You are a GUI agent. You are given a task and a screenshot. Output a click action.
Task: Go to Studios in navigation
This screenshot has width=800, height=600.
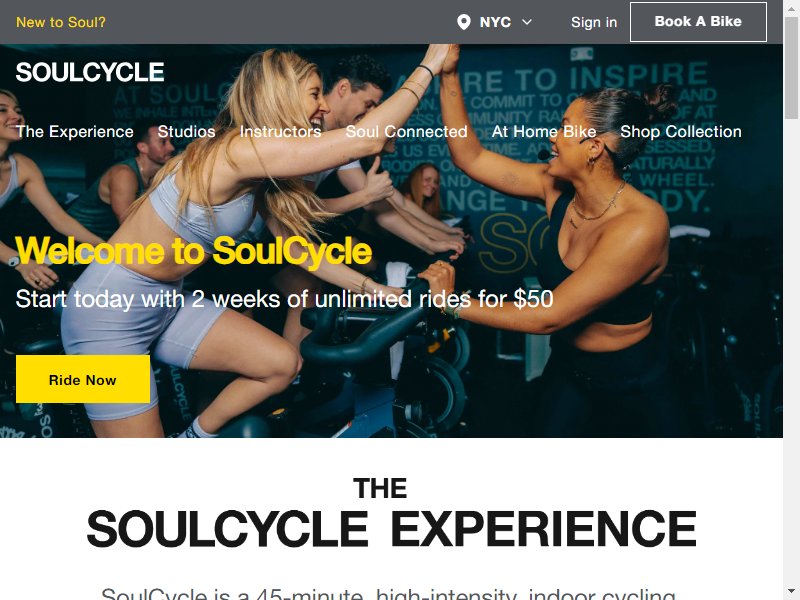coord(186,131)
